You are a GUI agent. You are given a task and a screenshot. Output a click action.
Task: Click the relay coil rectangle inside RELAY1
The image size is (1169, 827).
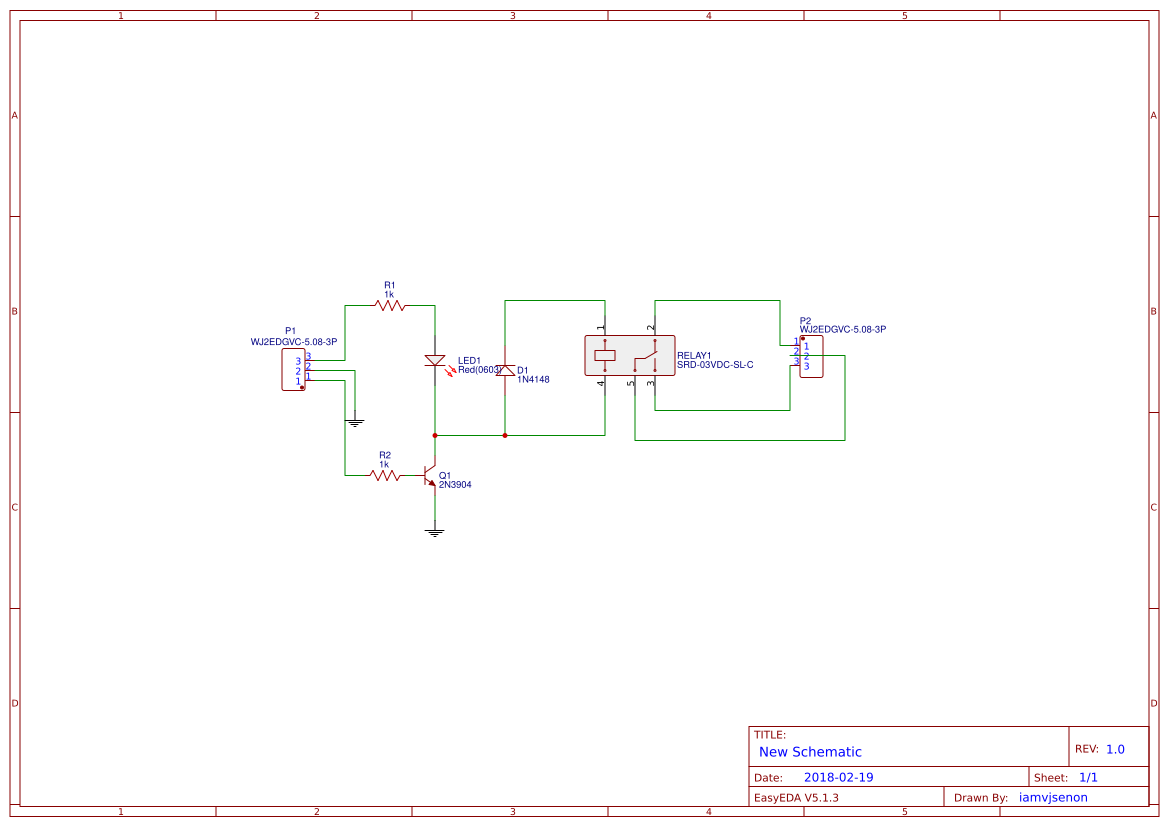605,354
